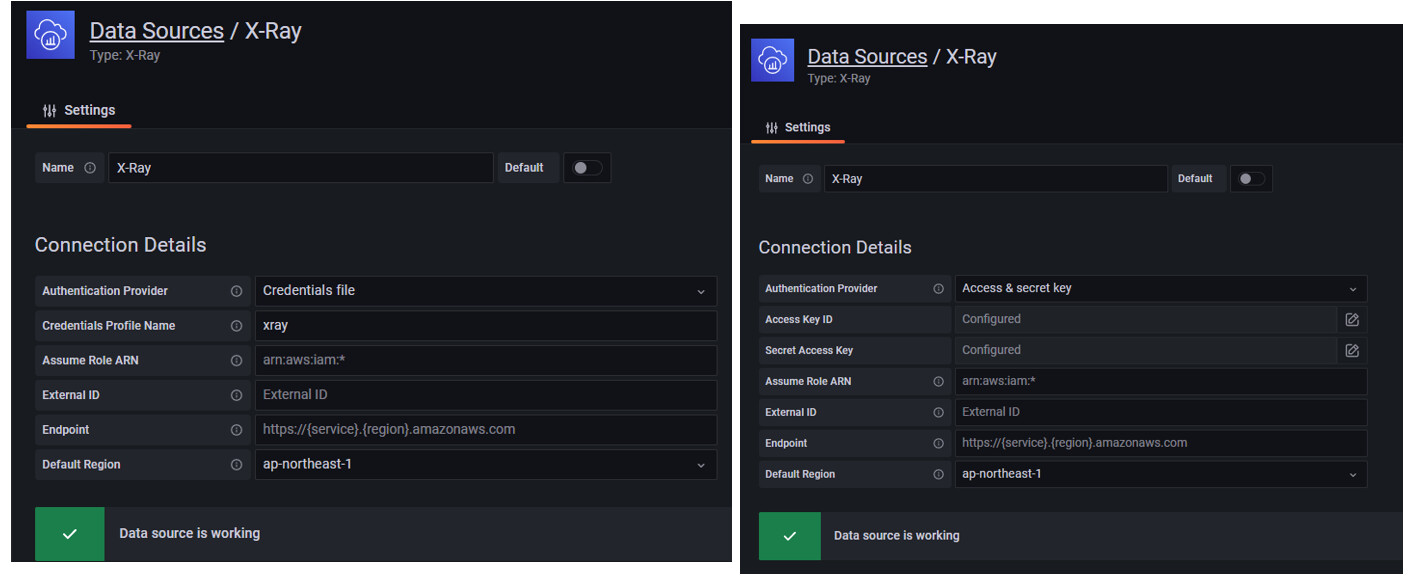Click Endpoint info icon, Access & secret key form

[x=938, y=444]
